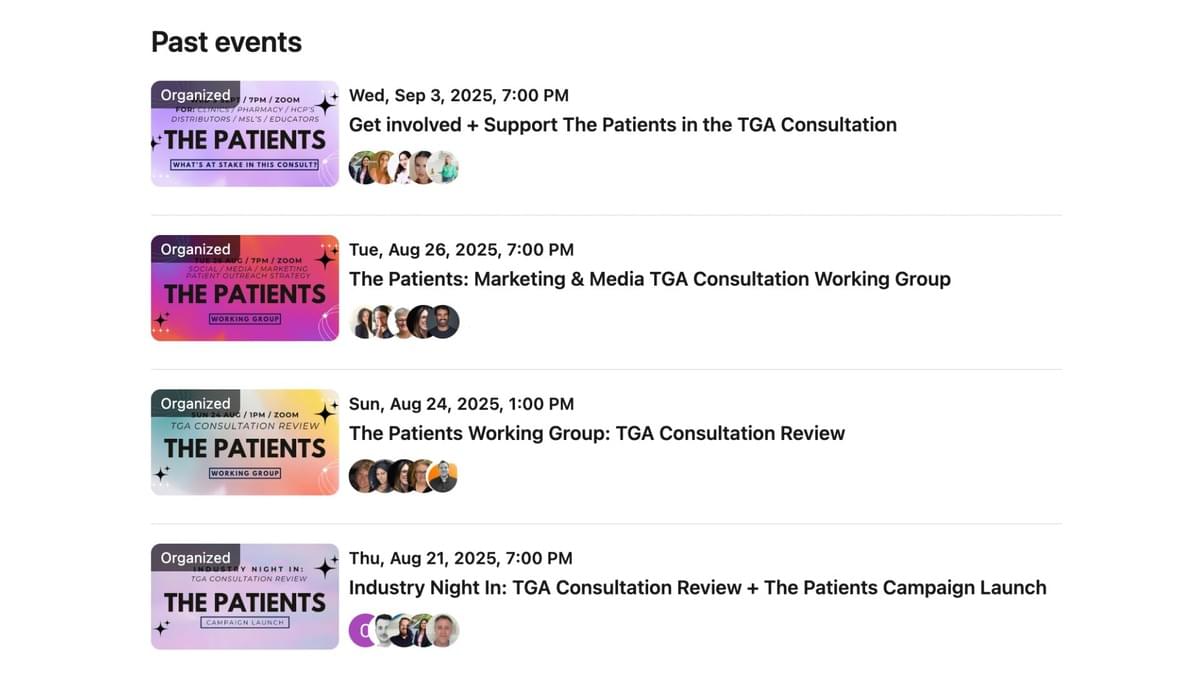
Task: Click the 'Past events' section heading
Action: [x=226, y=42]
